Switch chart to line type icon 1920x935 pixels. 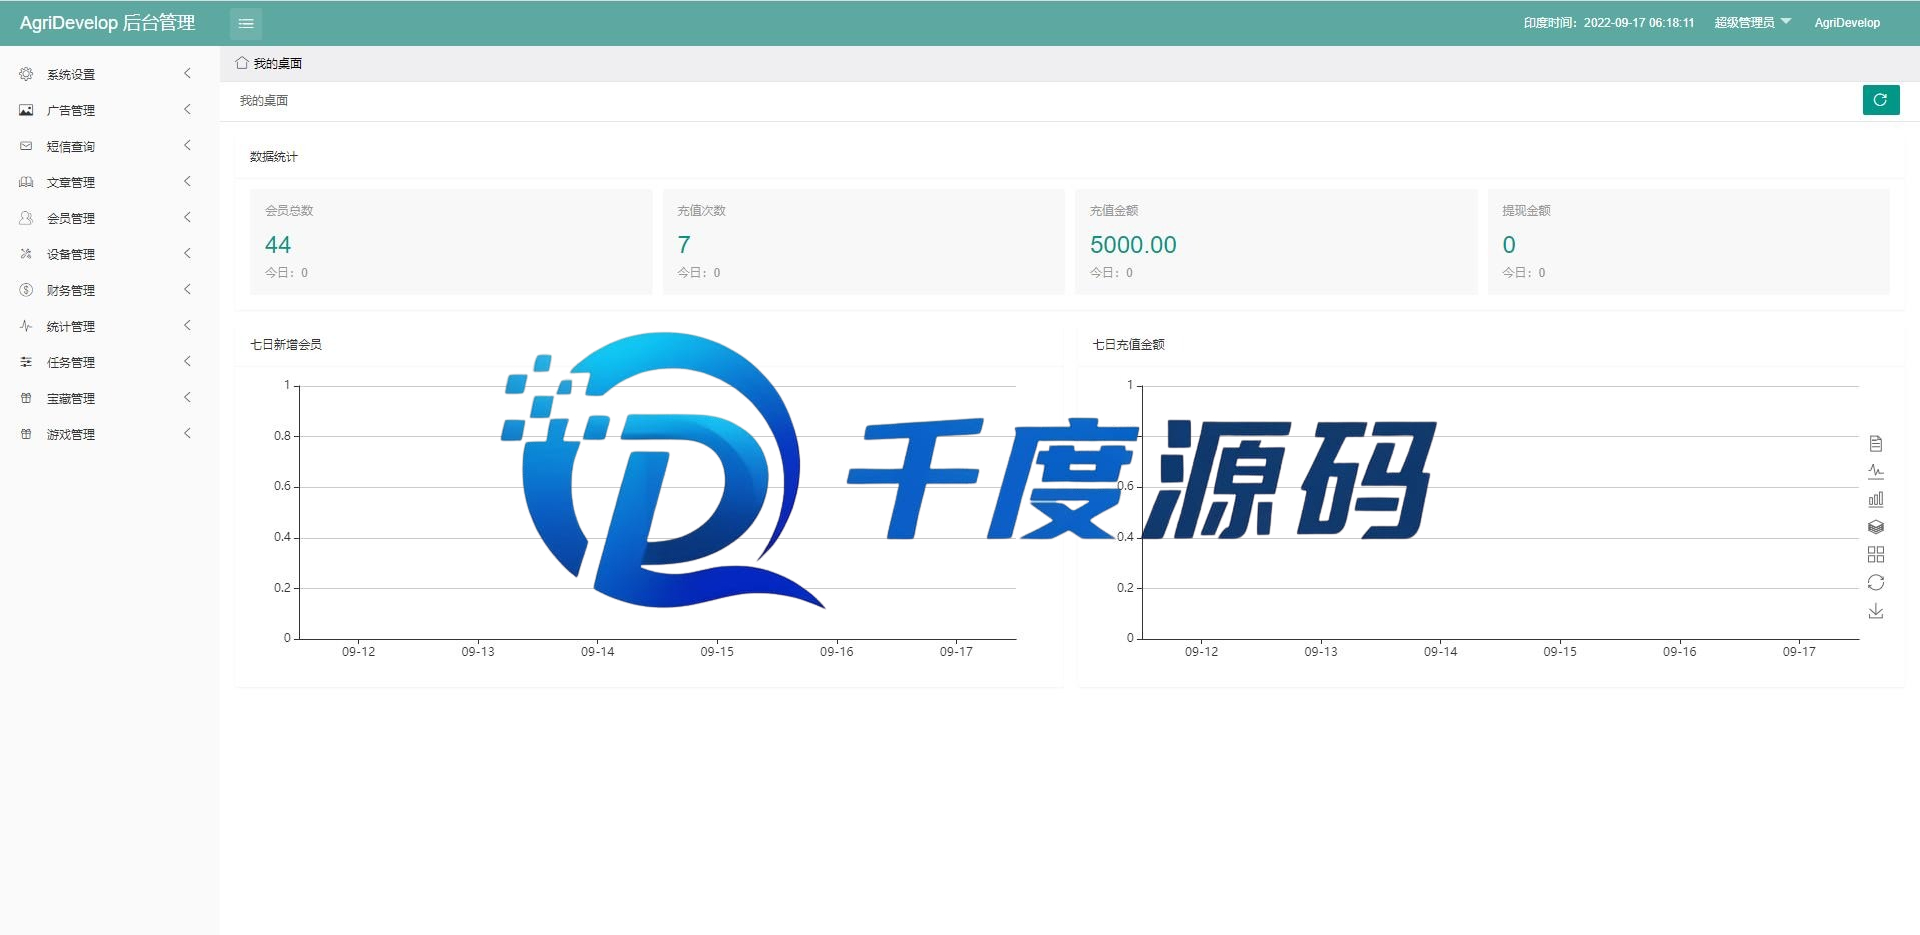(x=1876, y=471)
